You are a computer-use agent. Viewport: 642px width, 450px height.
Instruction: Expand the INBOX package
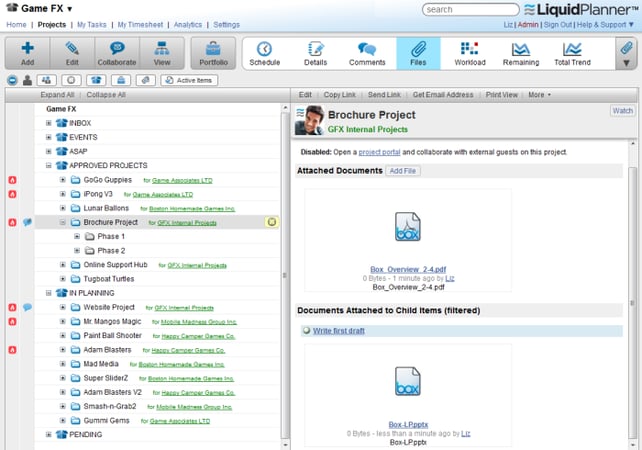click(49, 123)
